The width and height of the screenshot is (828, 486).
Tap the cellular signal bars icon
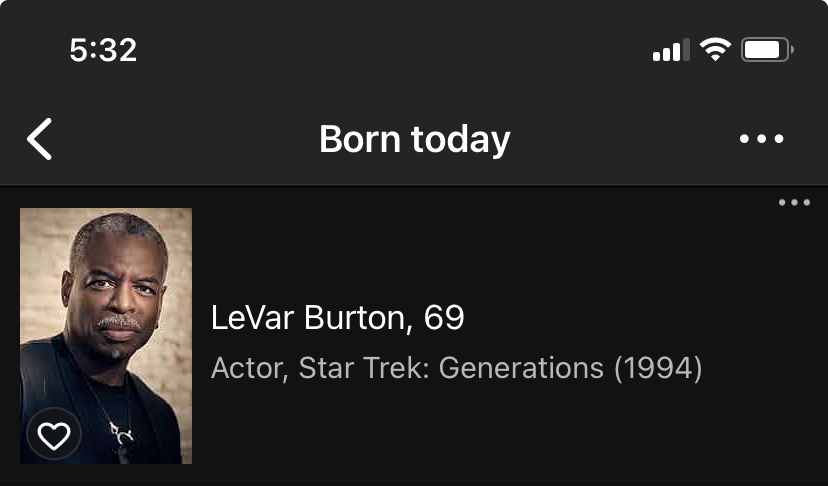[670, 49]
